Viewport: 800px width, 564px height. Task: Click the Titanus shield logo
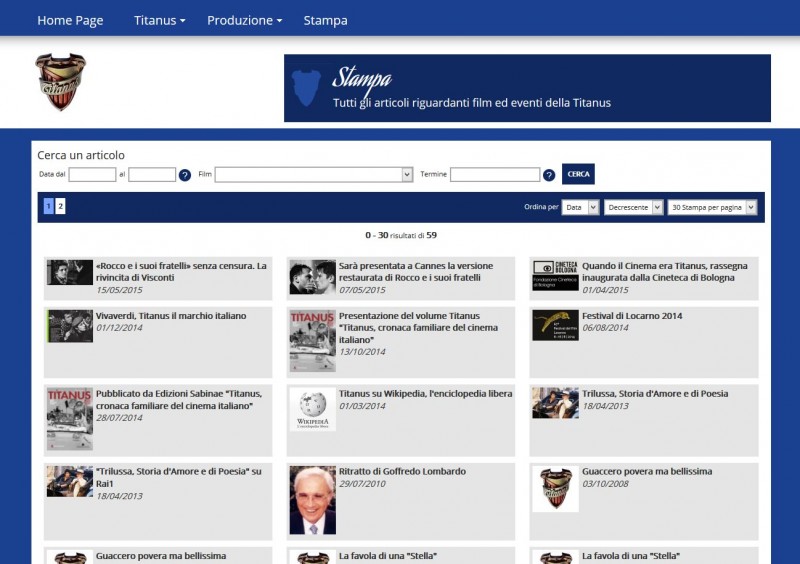pos(61,82)
